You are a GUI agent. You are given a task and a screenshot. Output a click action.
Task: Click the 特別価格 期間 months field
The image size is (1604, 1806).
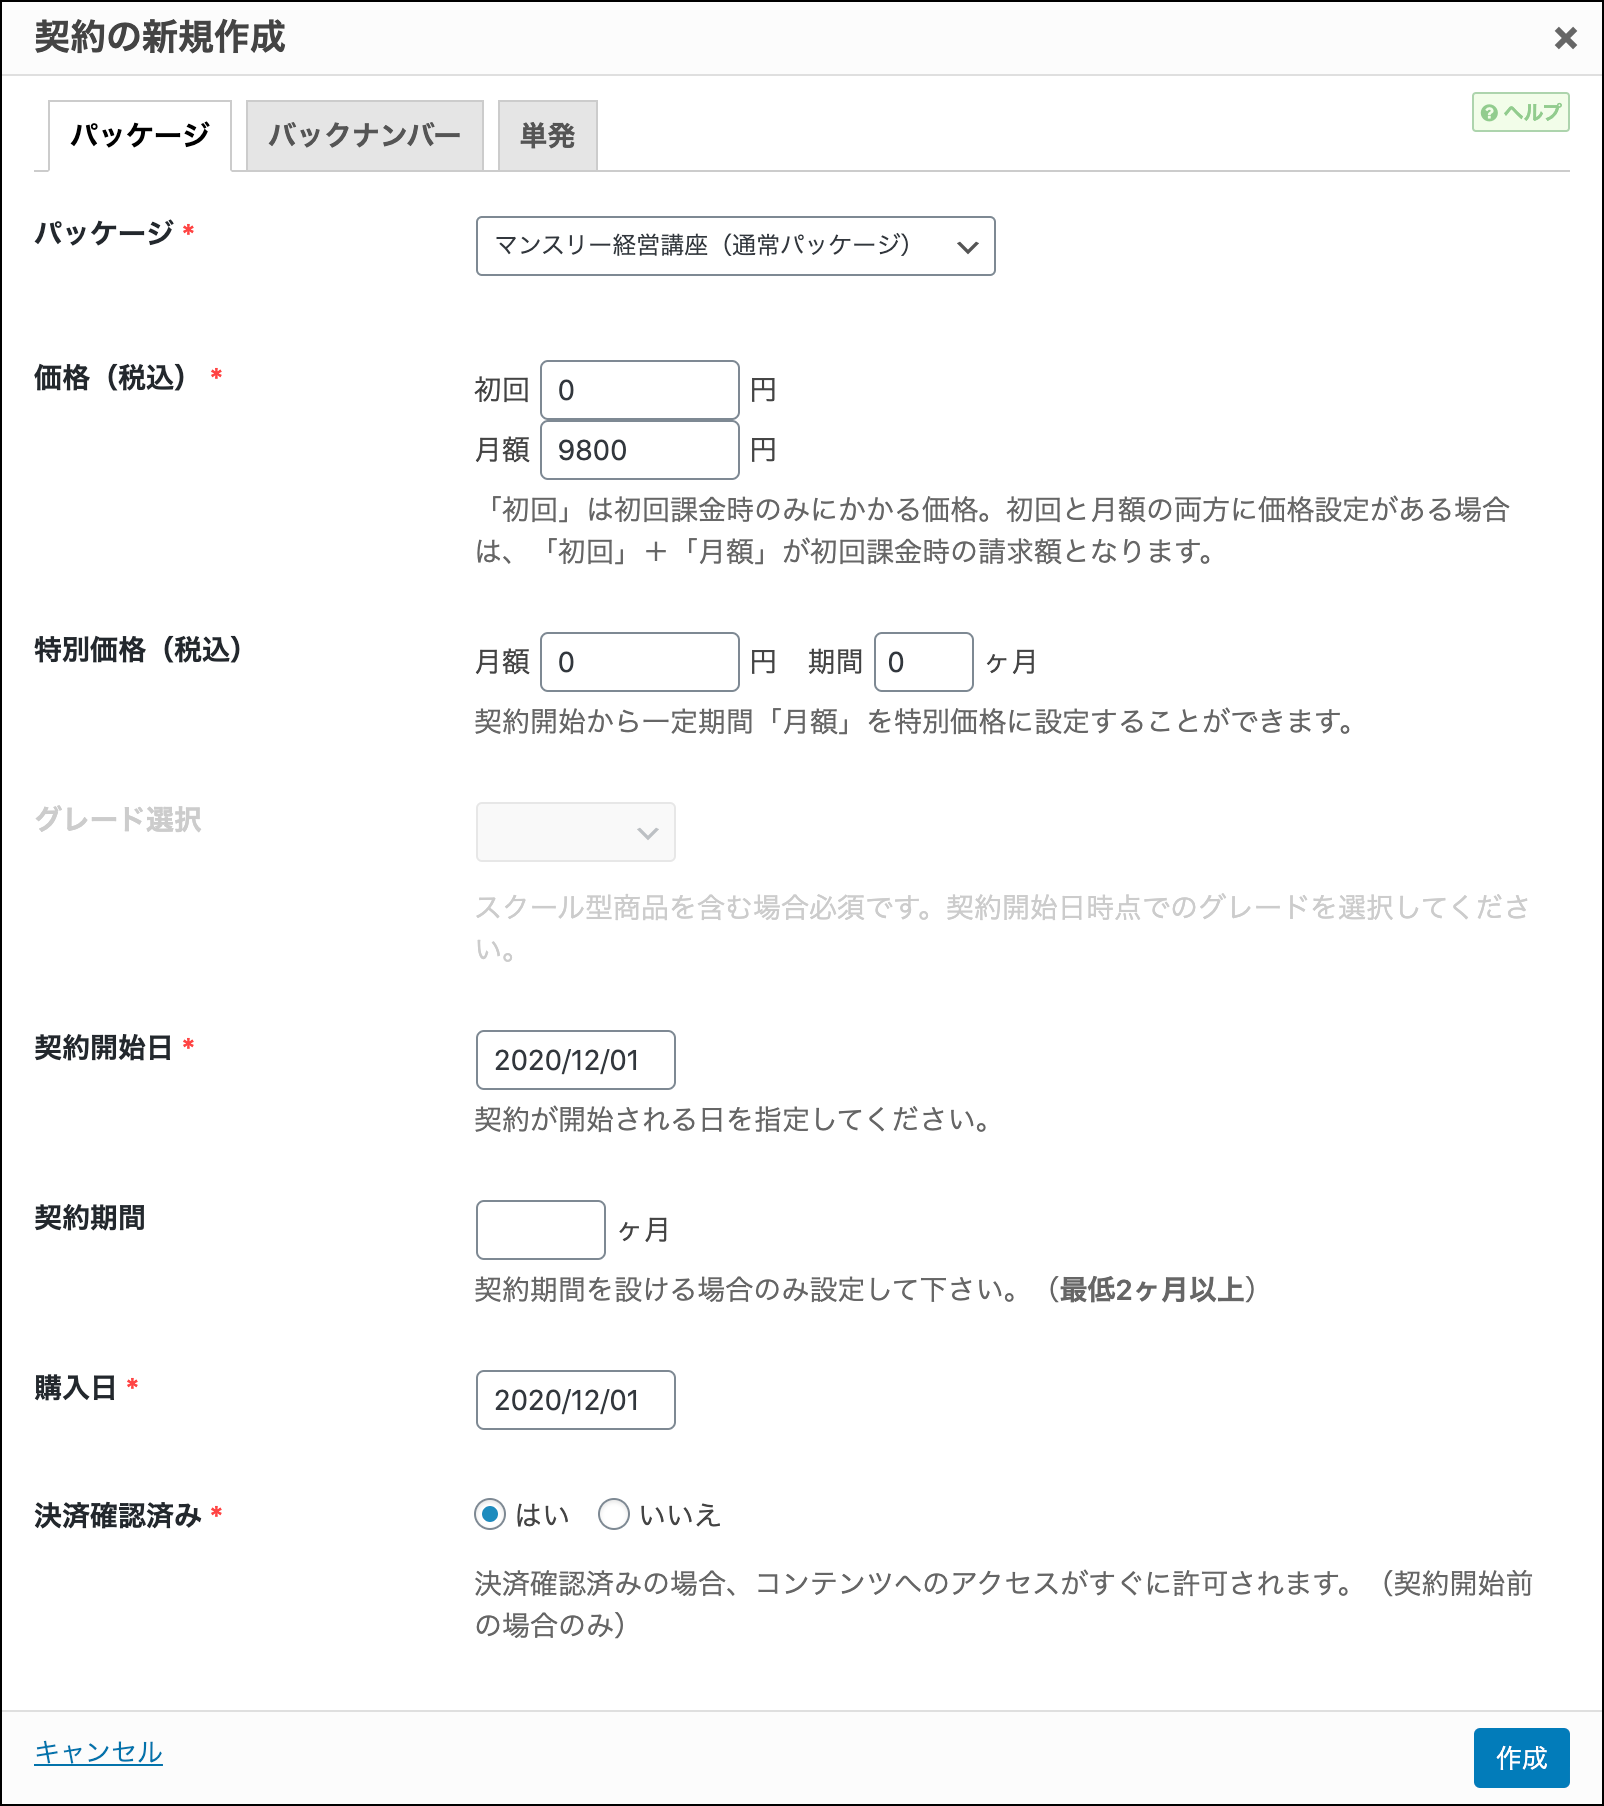pyautogui.click(x=923, y=662)
